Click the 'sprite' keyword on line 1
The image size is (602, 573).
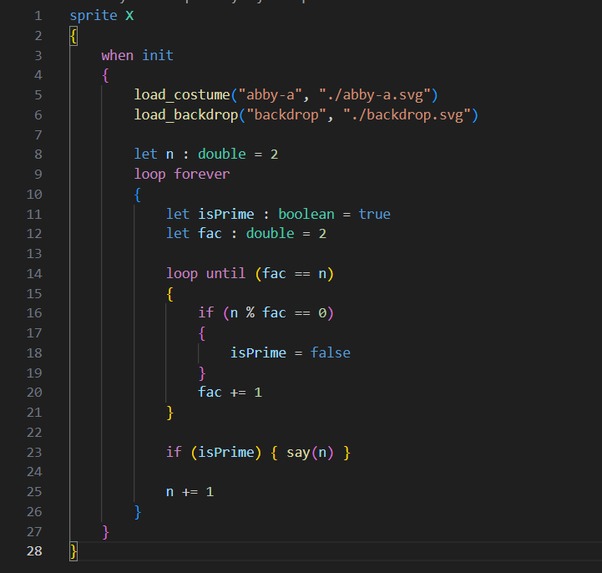(93, 16)
